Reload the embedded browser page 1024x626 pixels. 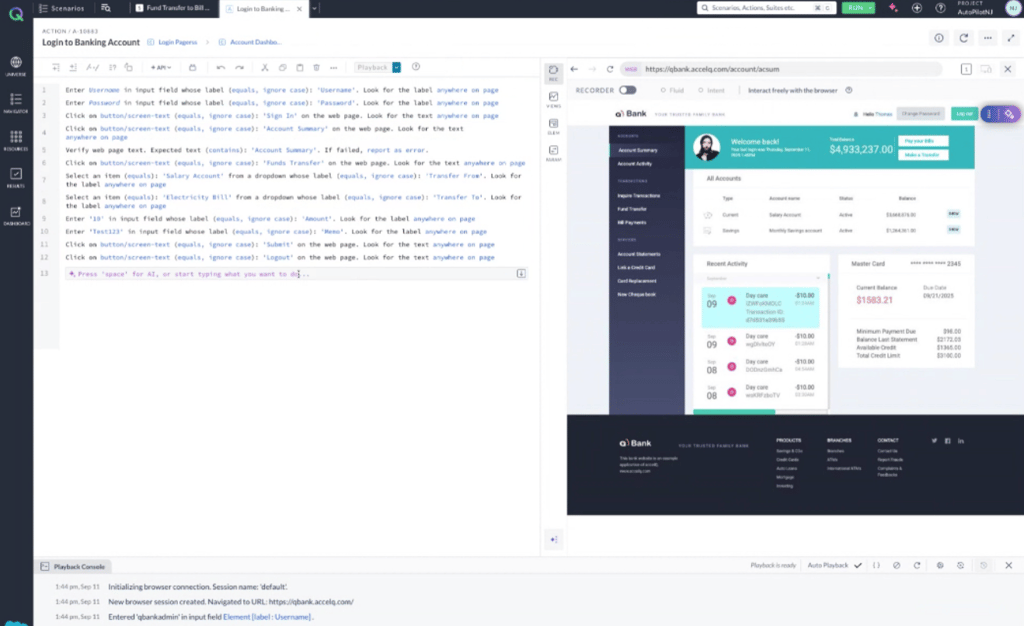[610, 69]
